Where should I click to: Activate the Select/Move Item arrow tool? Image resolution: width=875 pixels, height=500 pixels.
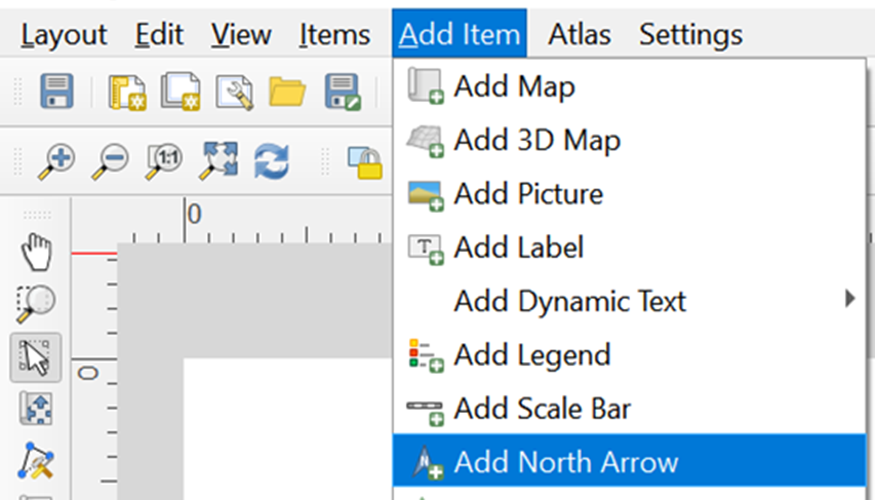36,357
